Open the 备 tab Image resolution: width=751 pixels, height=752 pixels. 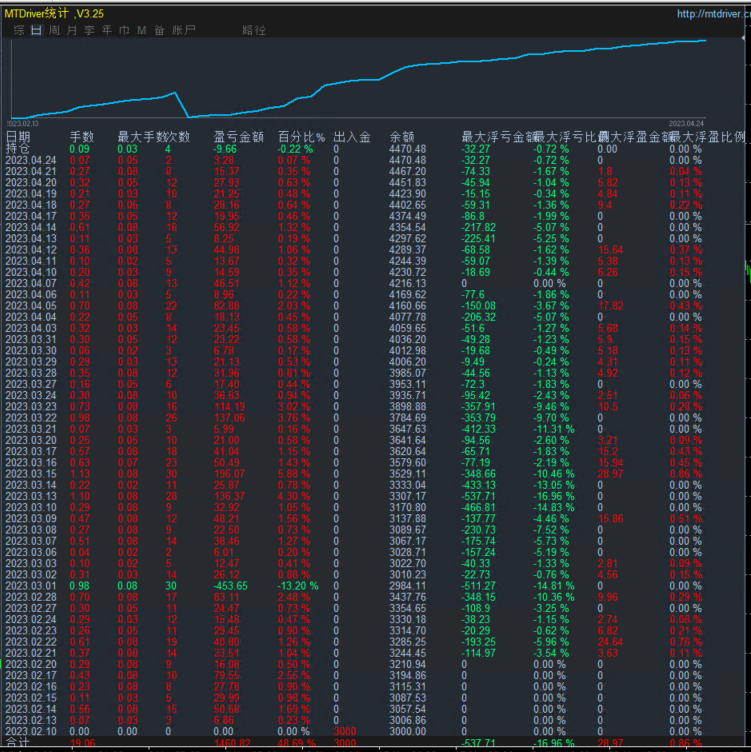(159, 30)
